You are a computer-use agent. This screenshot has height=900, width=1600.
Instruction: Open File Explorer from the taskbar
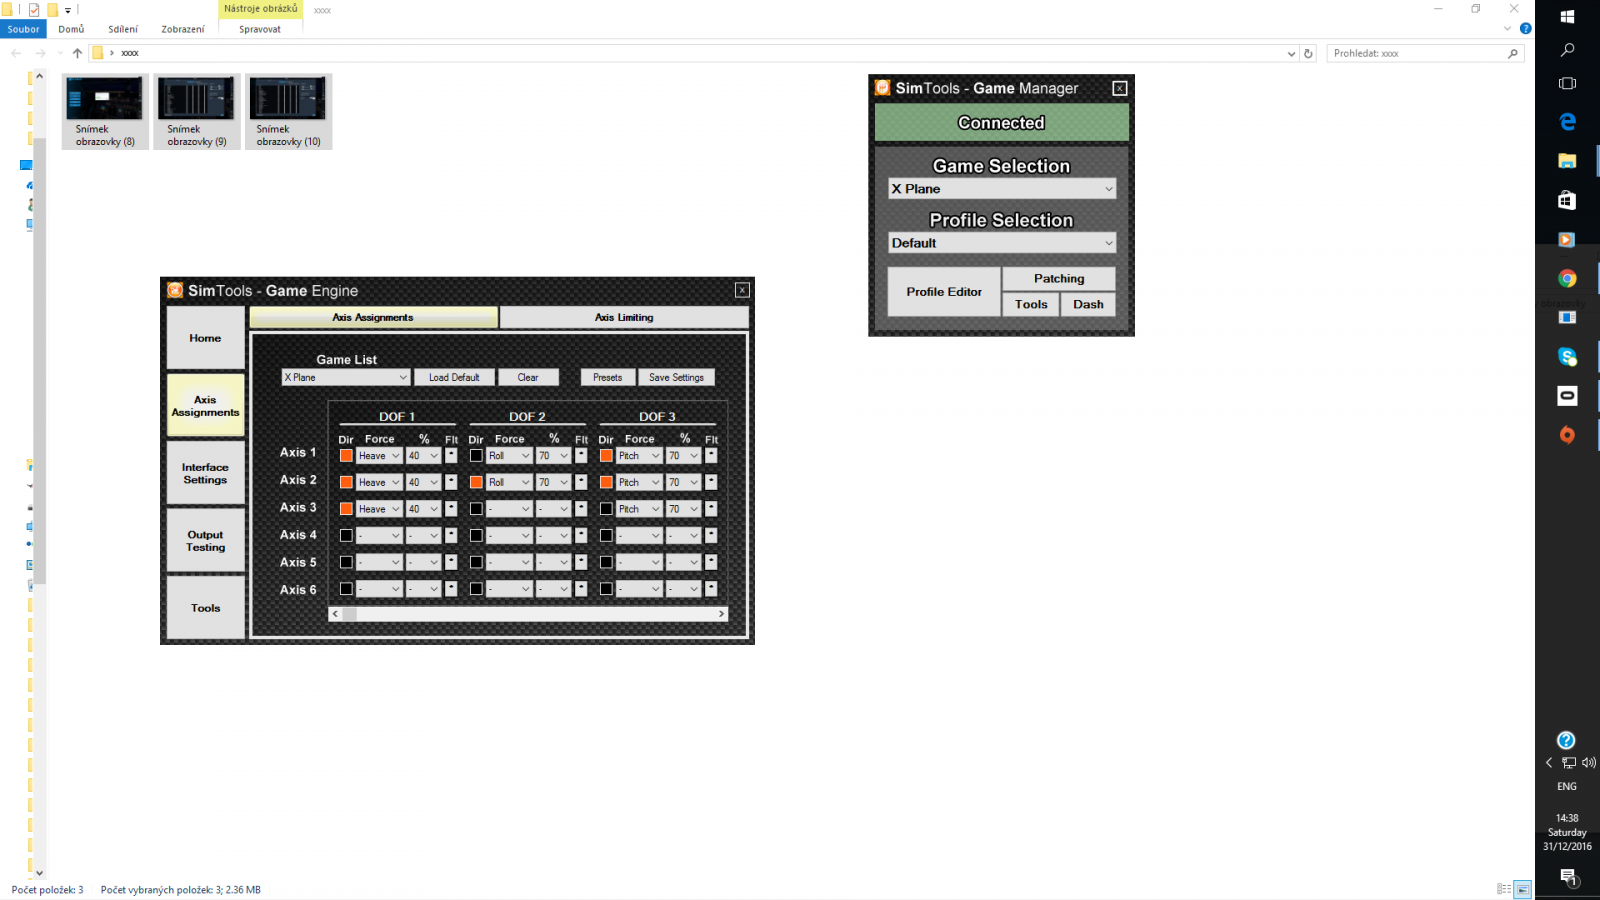[1567, 161]
